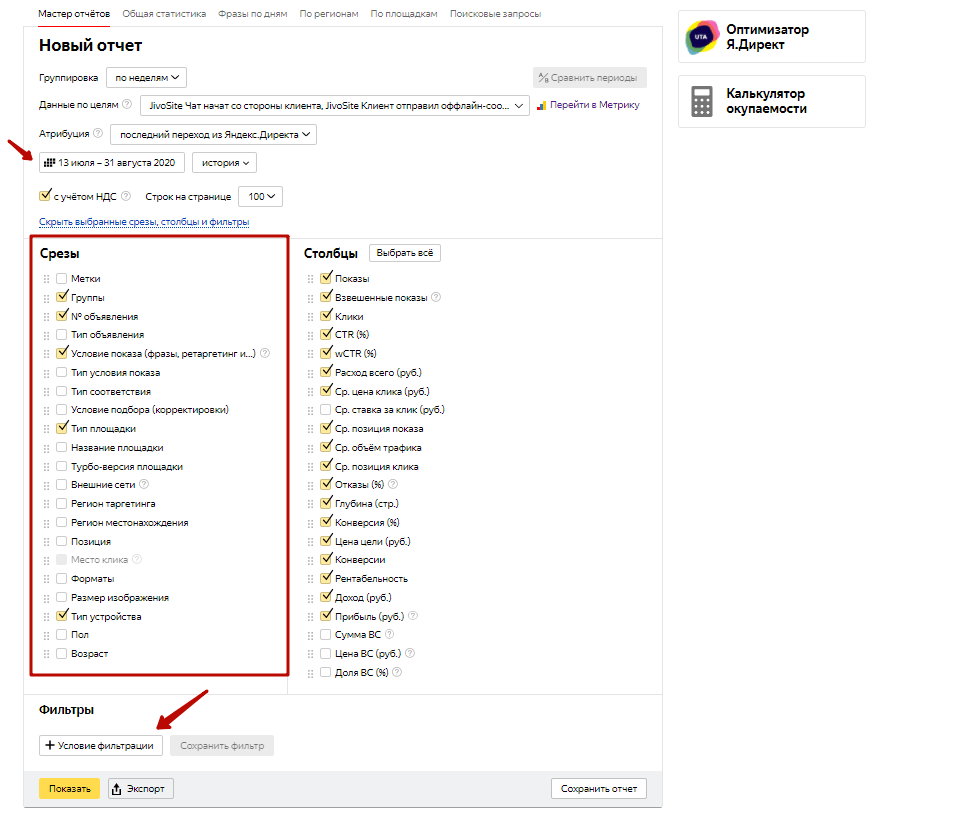Click the help icon beside Взвешенные показы
This screenshot has width=964, height=814.
coord(436,297)
